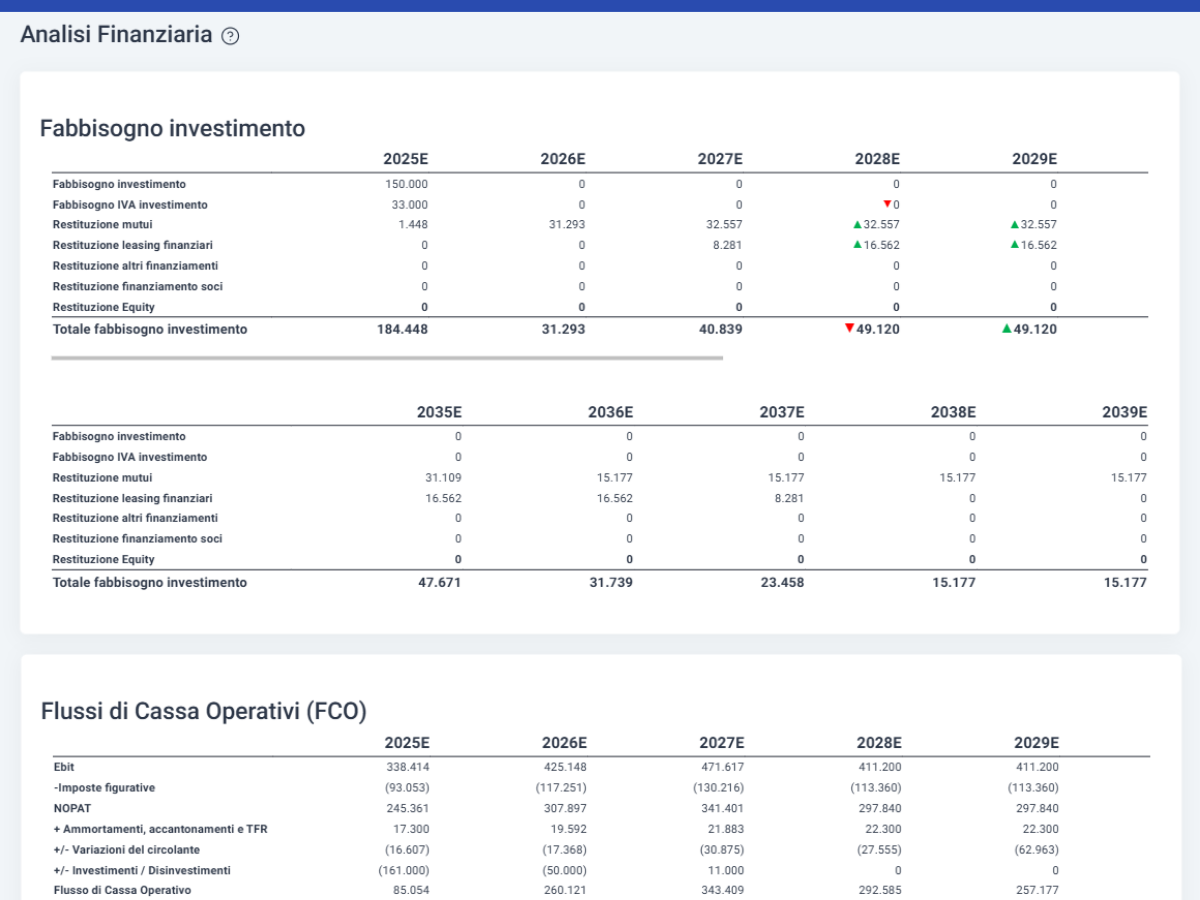
Task: Select the (161.000) investimenti value
Action: [x=404, y=870]
